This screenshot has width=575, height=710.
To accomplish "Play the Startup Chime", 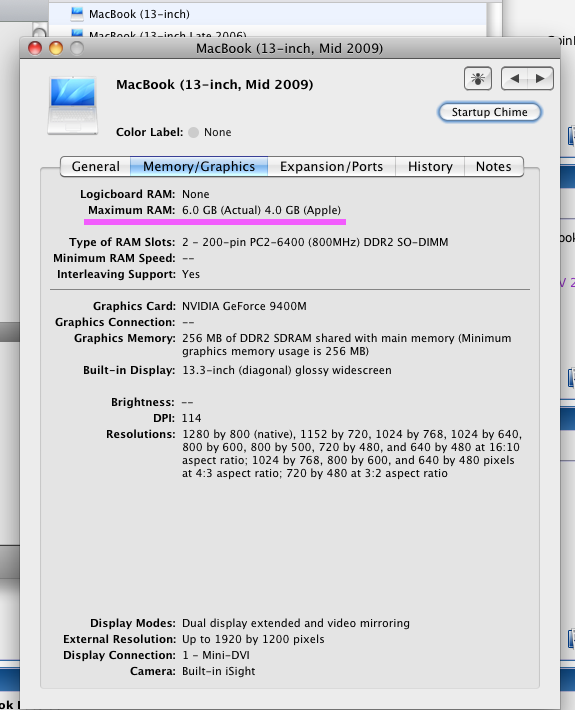I will [x=489, y=112].
